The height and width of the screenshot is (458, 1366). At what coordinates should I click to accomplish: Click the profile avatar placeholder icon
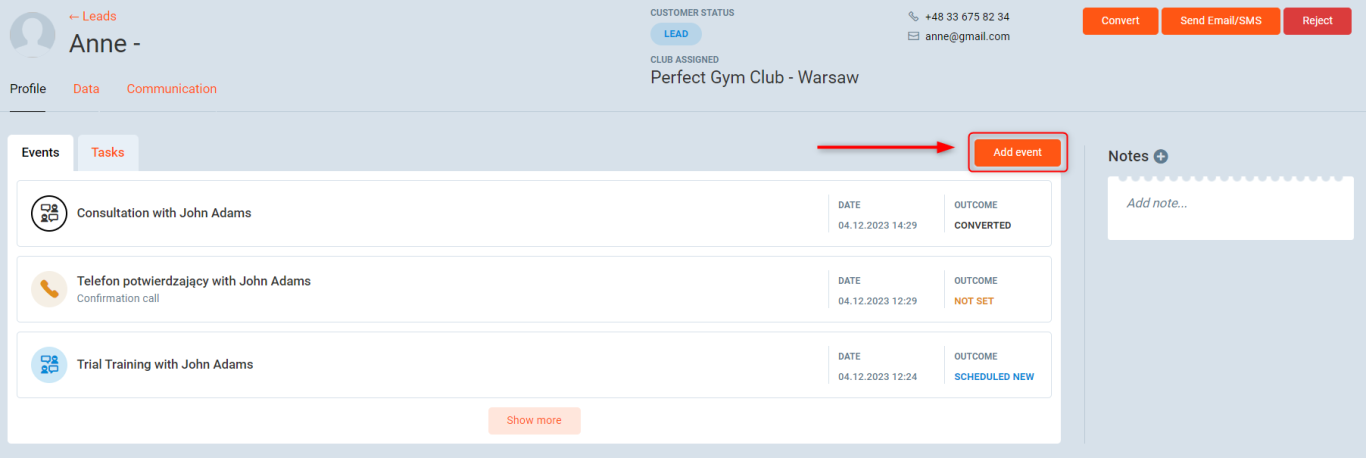(32, 35)
